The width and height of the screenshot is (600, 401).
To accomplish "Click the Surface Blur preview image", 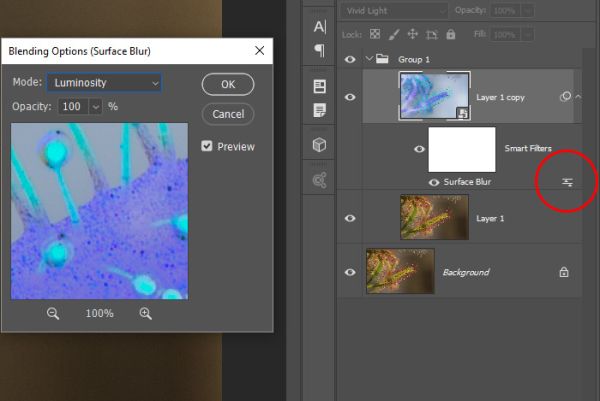I will [x=99, y=211].
